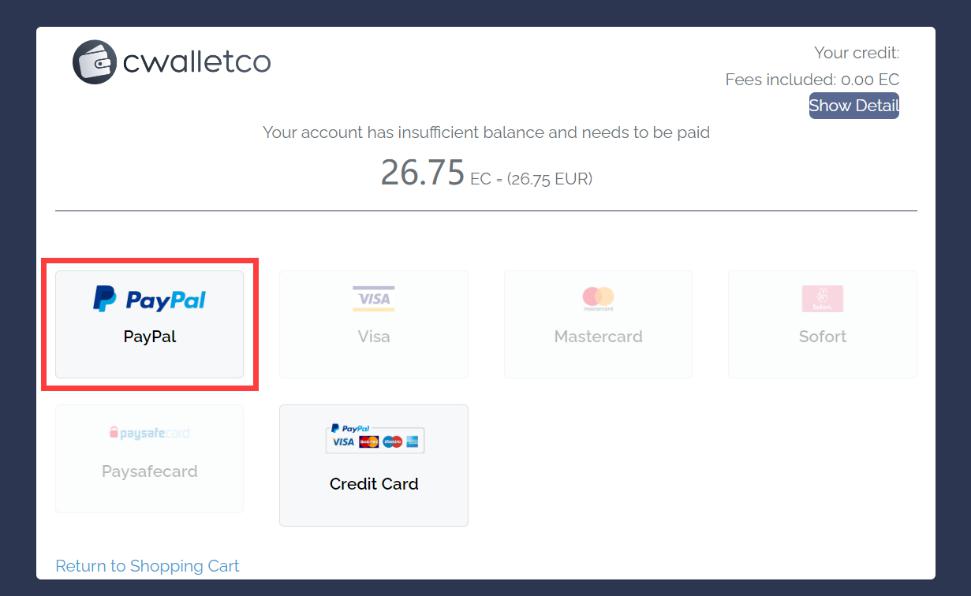971x596 pixels.
Task: Pick the Mastercard payment label
Action: tap(598, 337)
